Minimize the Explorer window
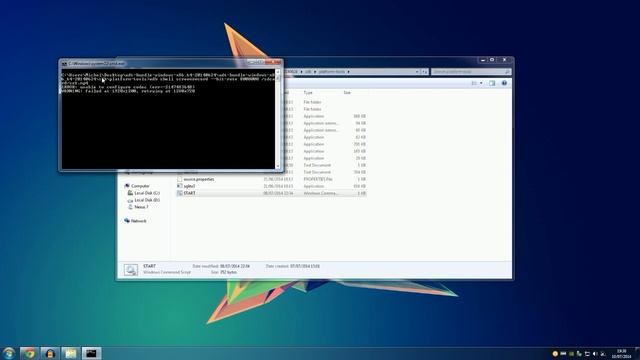 tap(483, 60)
